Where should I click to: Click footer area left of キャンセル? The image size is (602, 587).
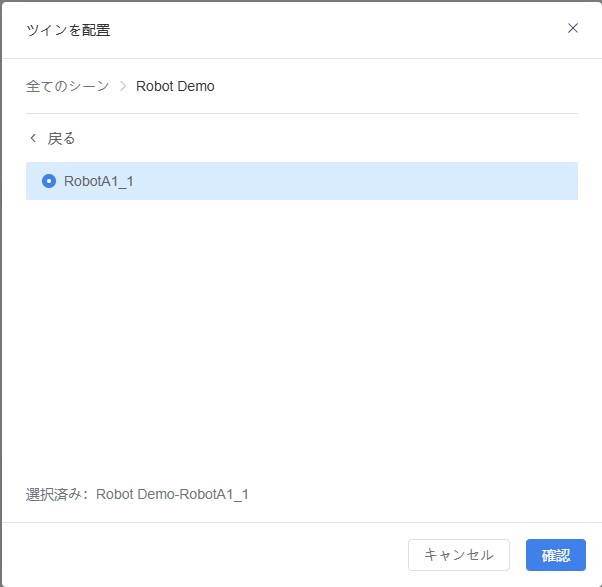200,555
